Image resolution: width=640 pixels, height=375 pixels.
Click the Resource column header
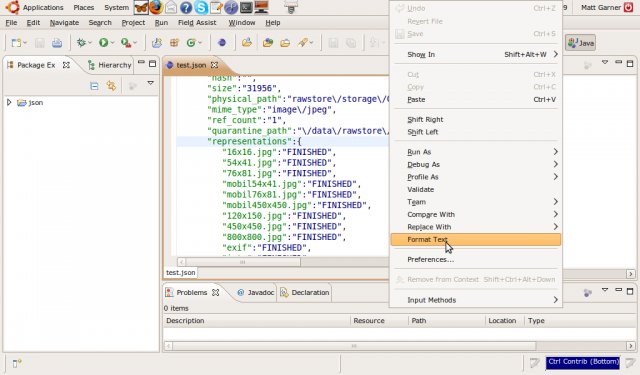pyautogui.click(x=379, y=321)
